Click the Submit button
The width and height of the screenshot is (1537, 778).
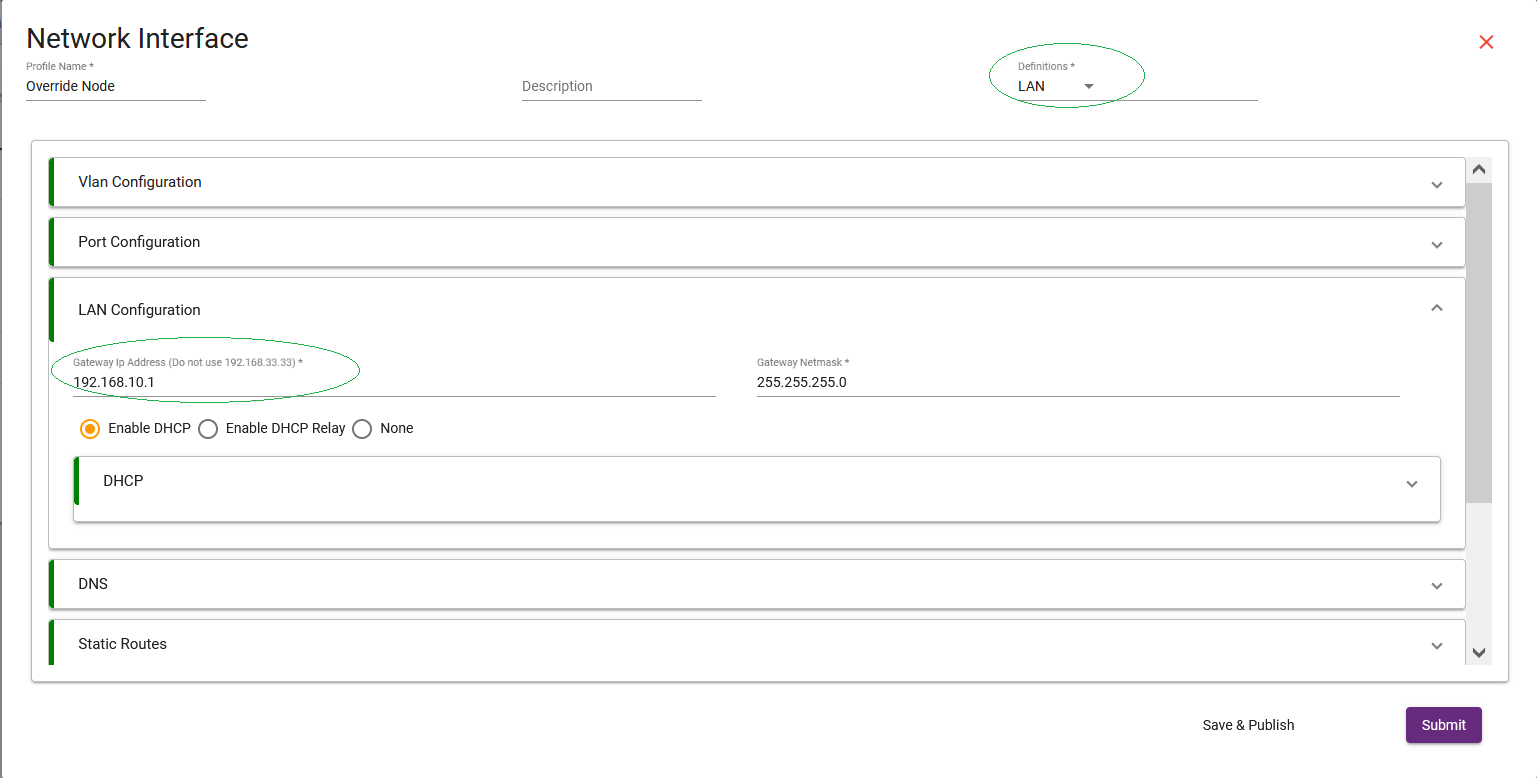[x=1444, y=725]
